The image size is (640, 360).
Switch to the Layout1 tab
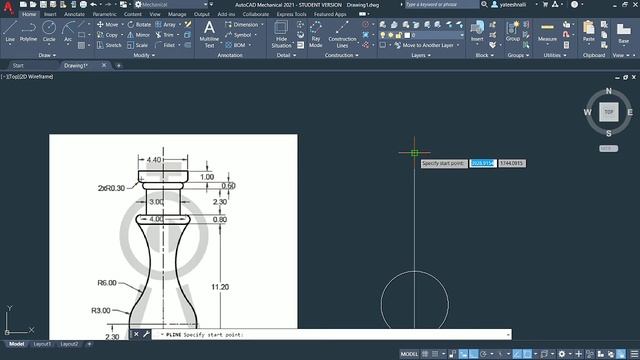[x=42, y=344]
